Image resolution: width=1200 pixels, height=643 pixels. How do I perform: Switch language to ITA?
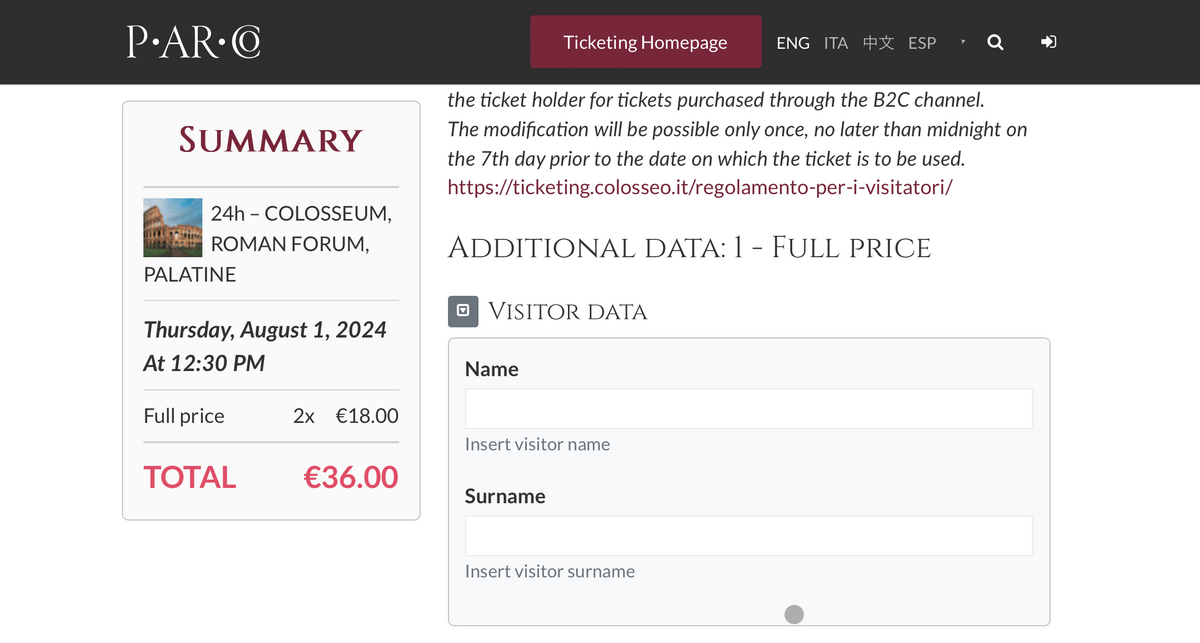[x=836, y=43]
